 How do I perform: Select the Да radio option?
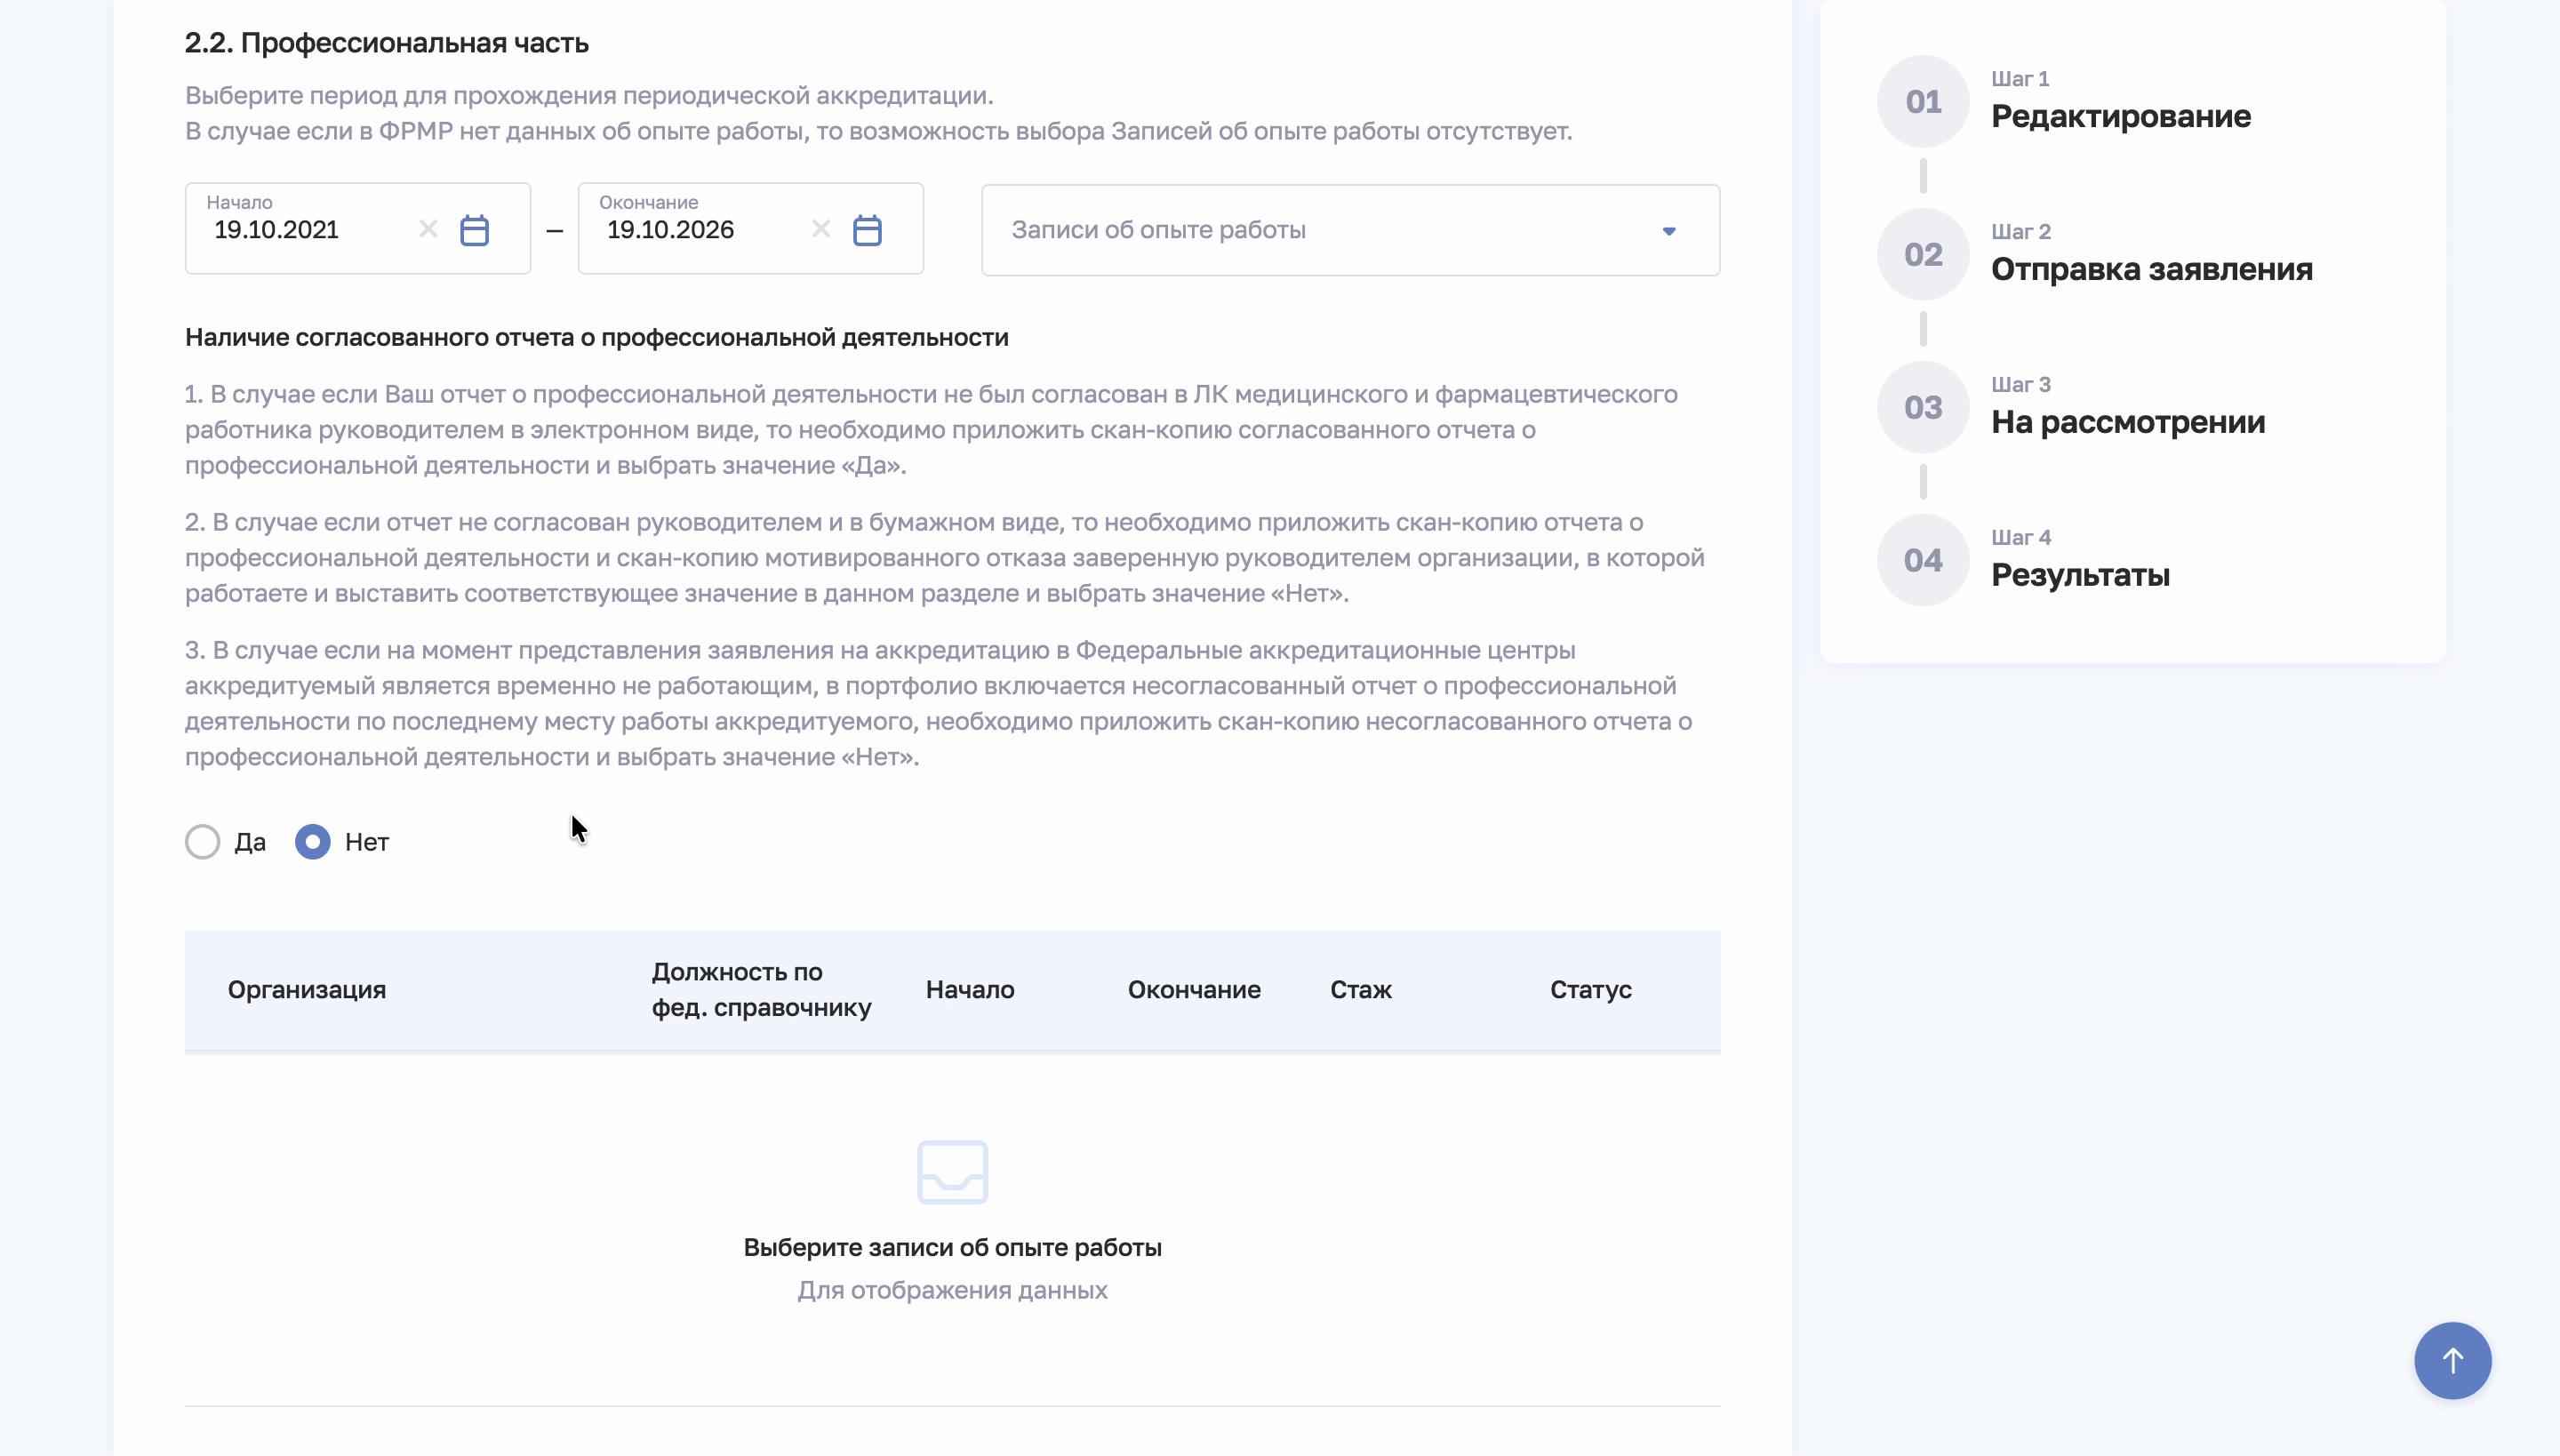[x=202, y=842]
